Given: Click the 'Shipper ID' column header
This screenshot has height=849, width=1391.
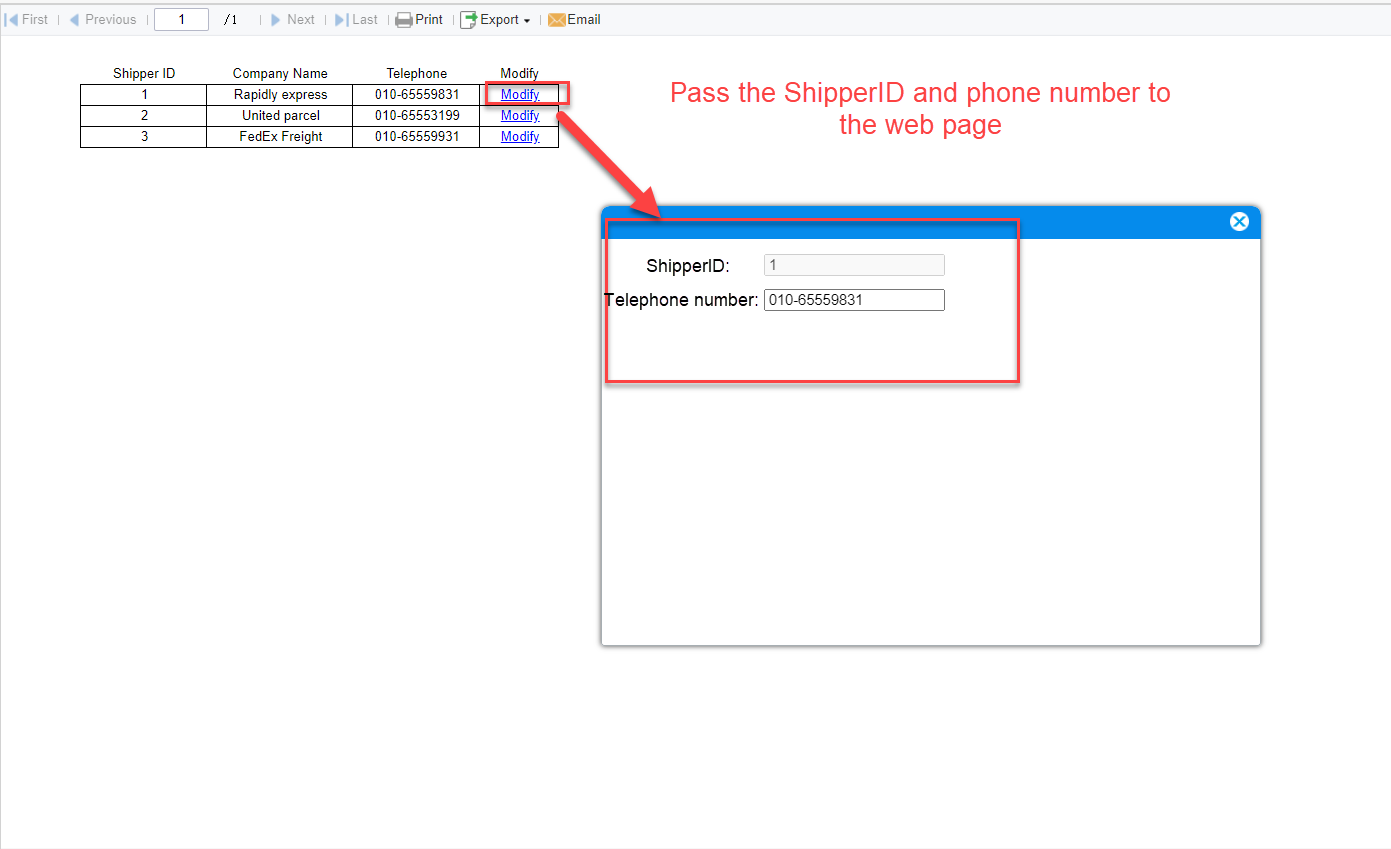Looking at the screenshot, I should pos(144,74).
